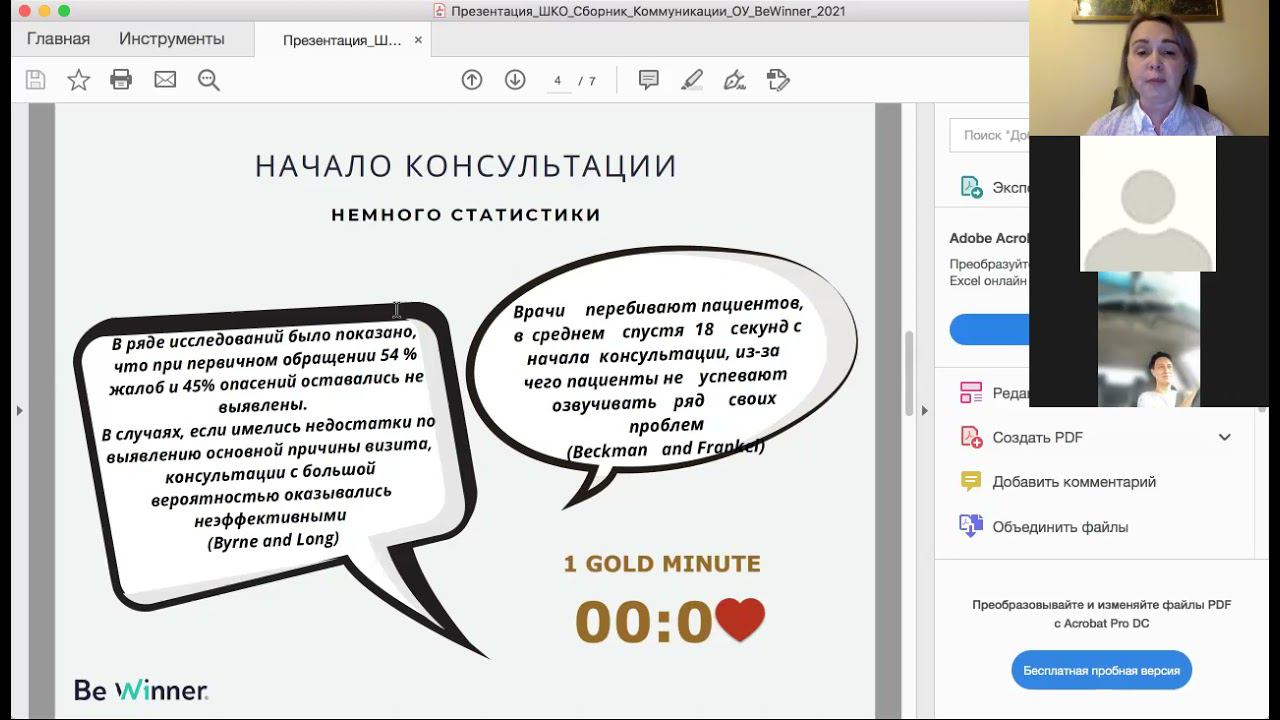Viewport: 1280px width, 720px height.
Task: Click the Save file icon
Action: tap(35, 80)
